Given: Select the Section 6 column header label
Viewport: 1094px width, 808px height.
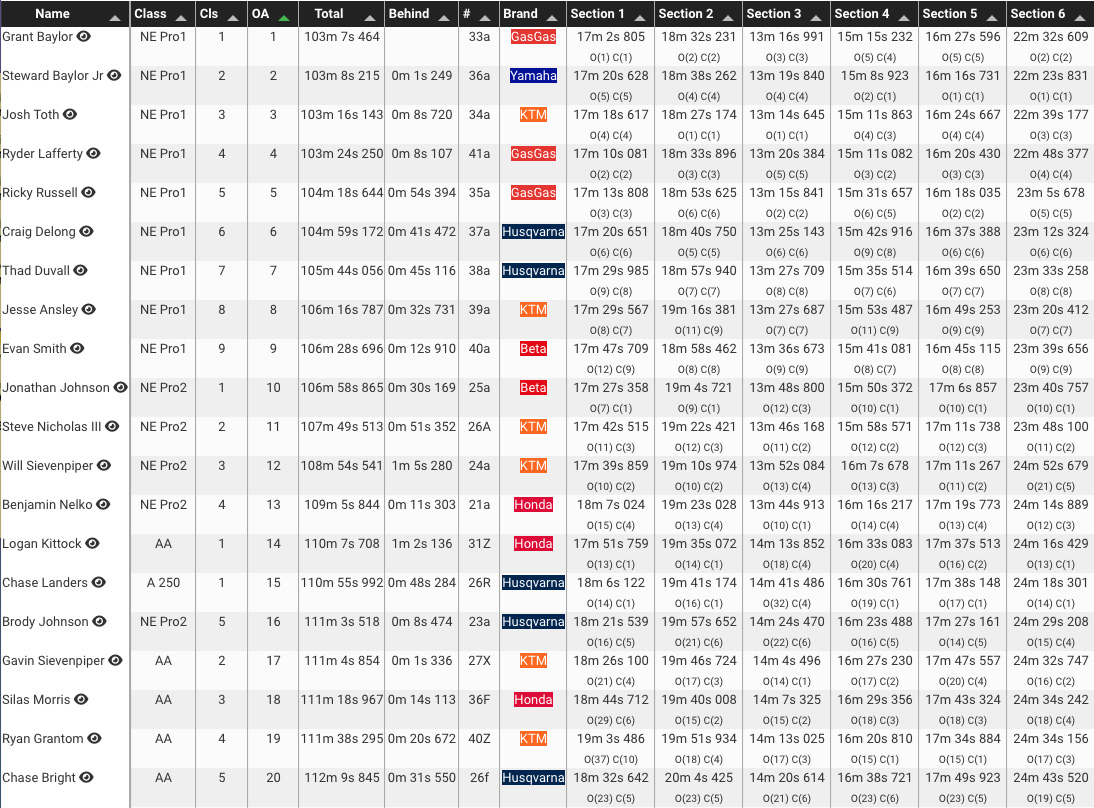Looking at the screenshot, I should click(x=1037, y=14).
